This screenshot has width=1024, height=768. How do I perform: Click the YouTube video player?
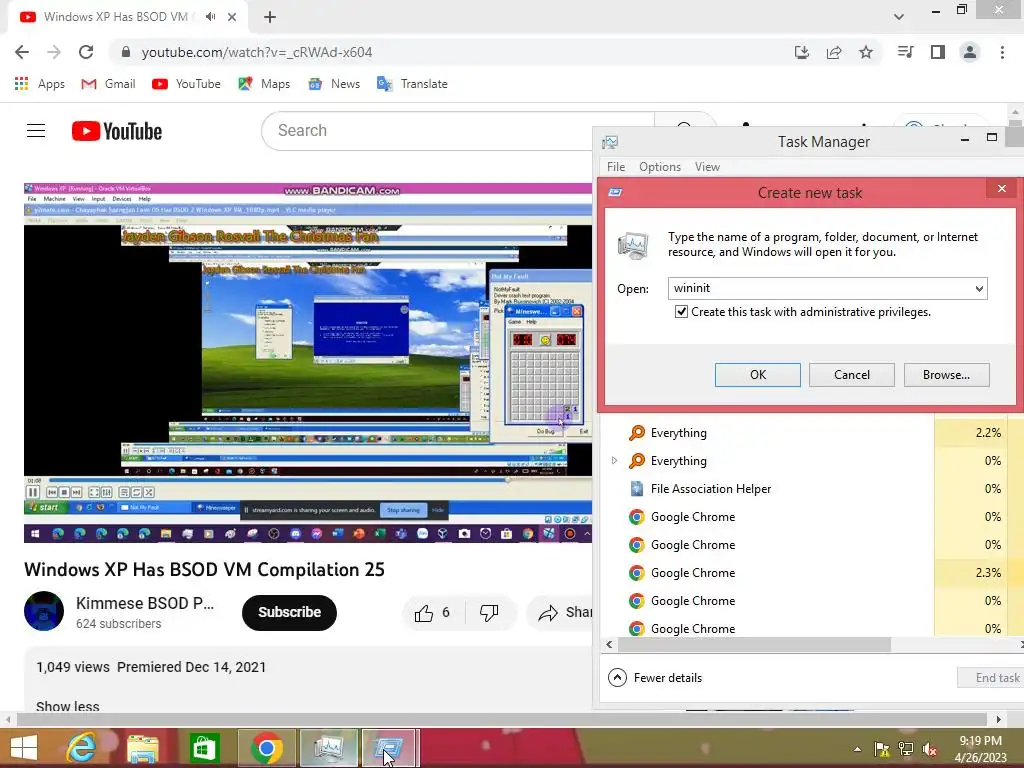tap(308, 362)
